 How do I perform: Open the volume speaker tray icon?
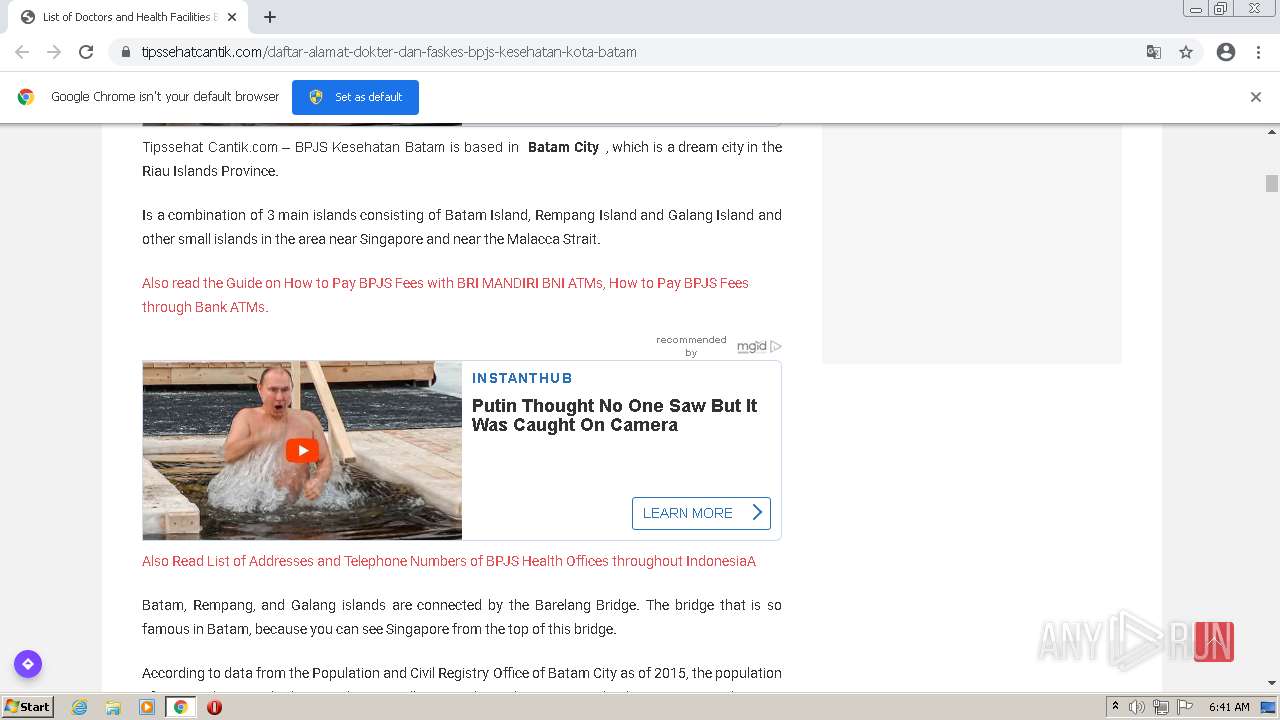click(x=1137, y=707)
